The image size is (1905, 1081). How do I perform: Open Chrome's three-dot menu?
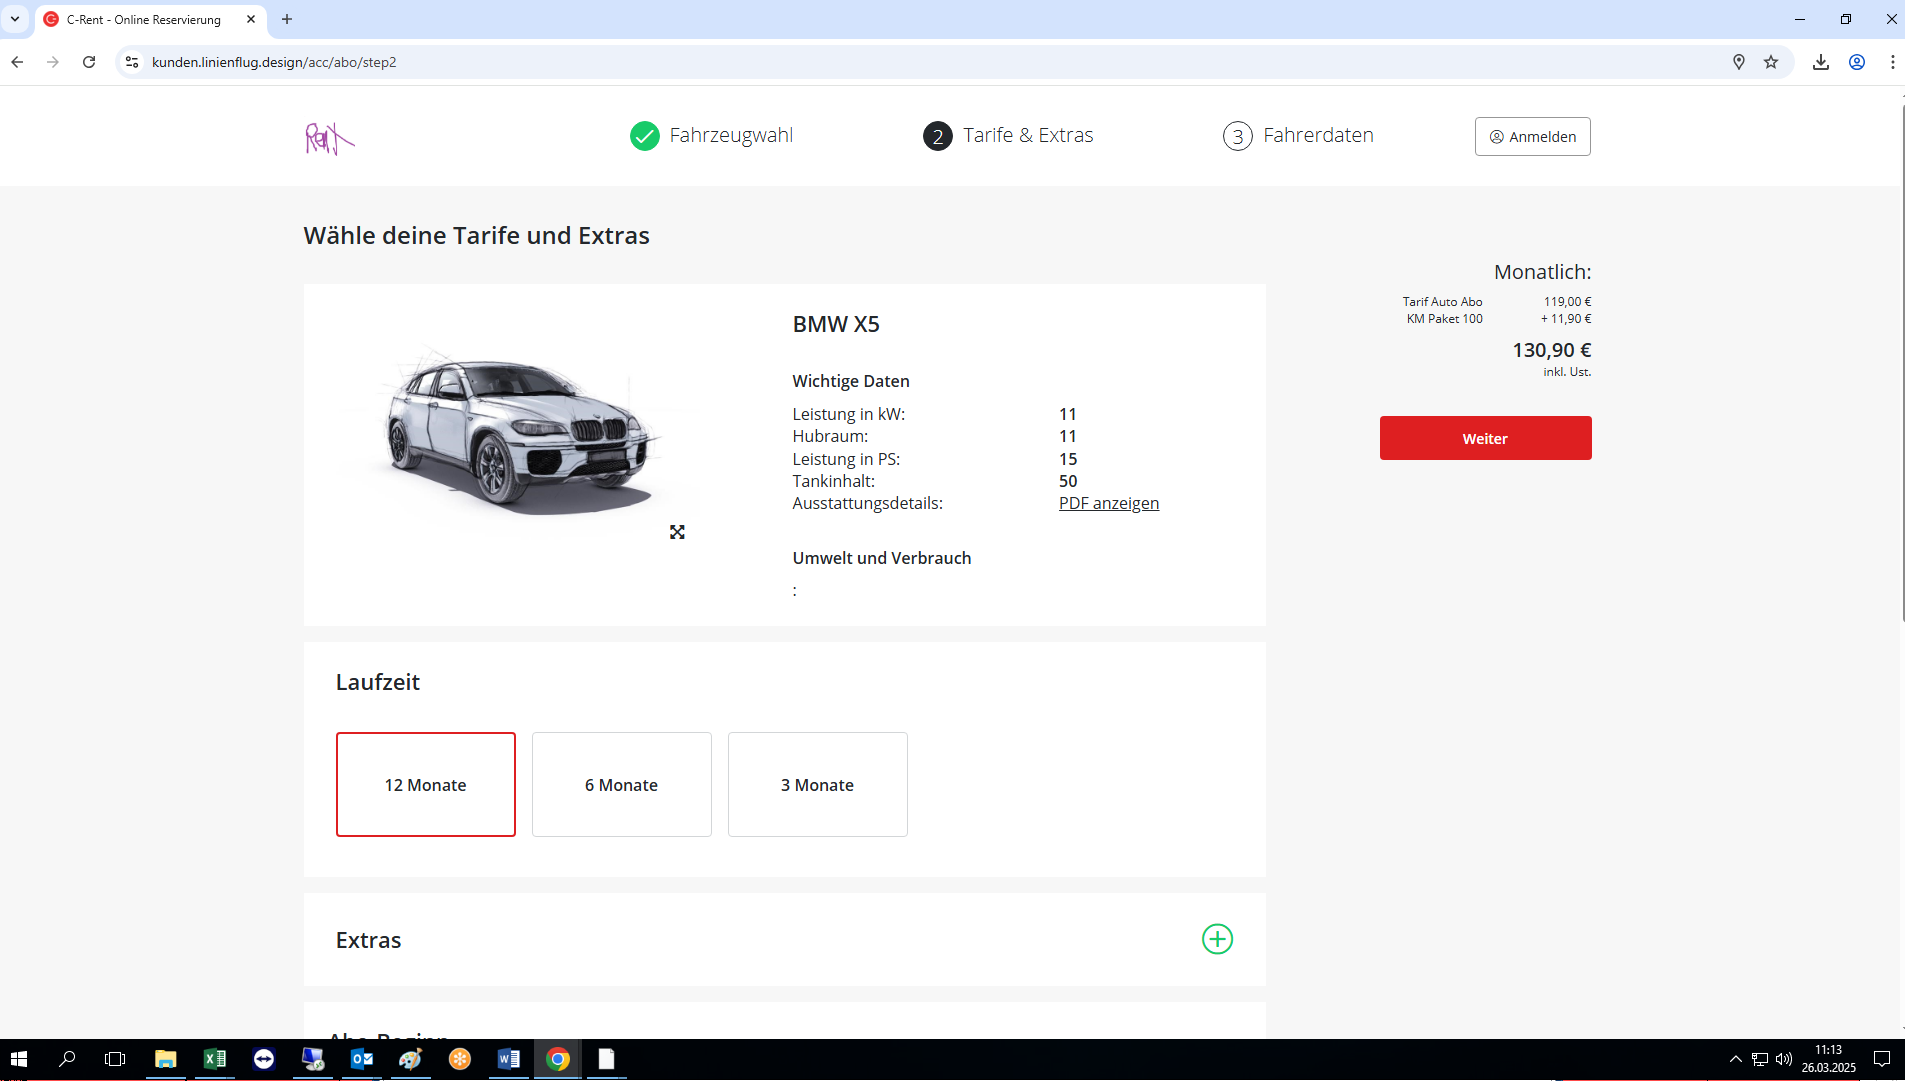pos(1892,62)
